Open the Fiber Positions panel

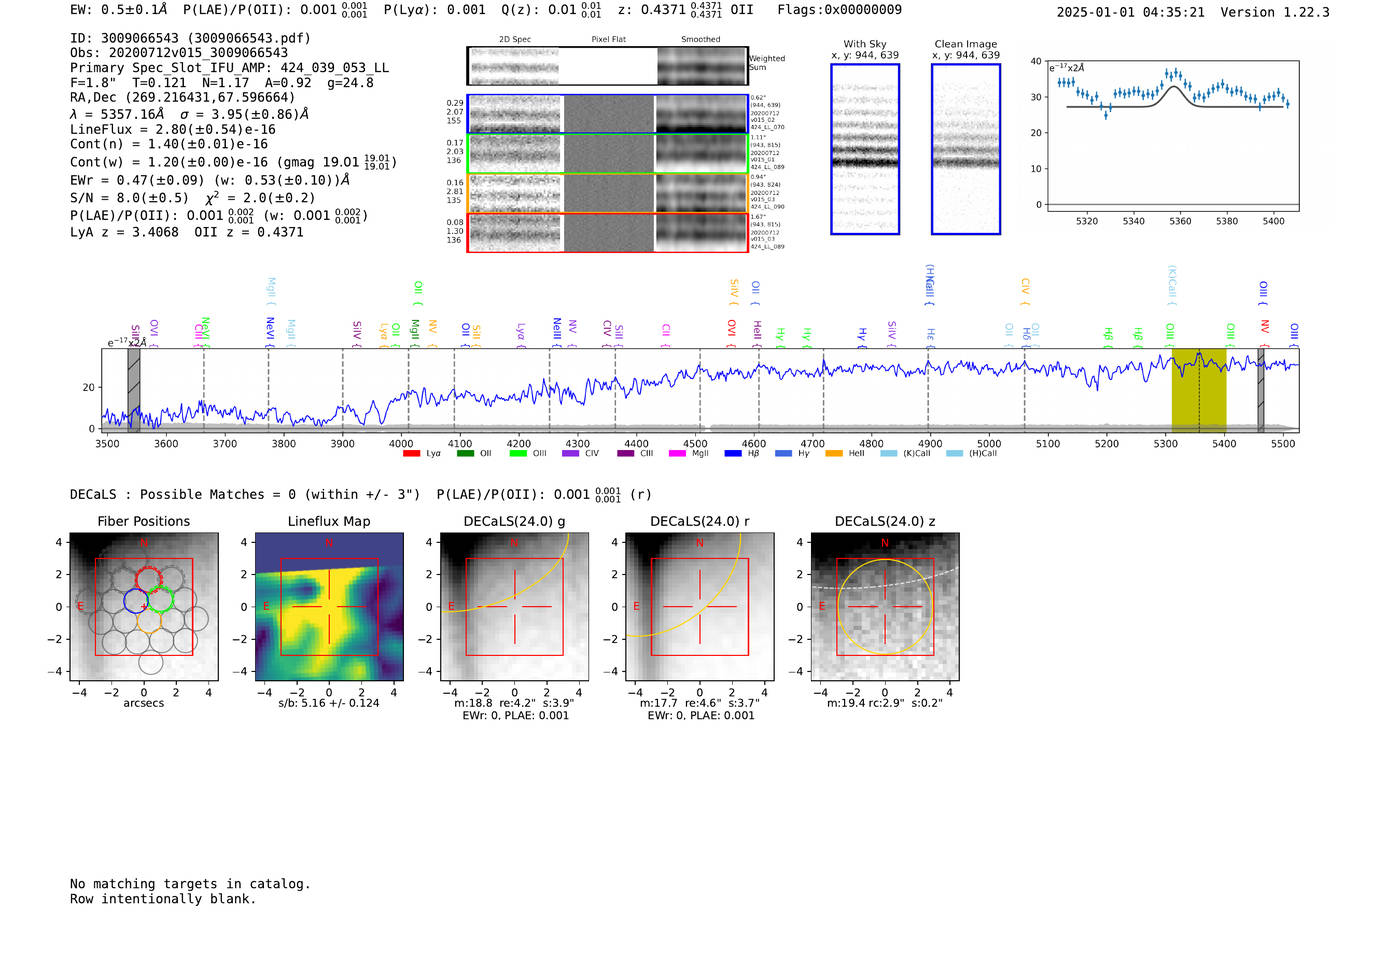(x=144, y=607)
